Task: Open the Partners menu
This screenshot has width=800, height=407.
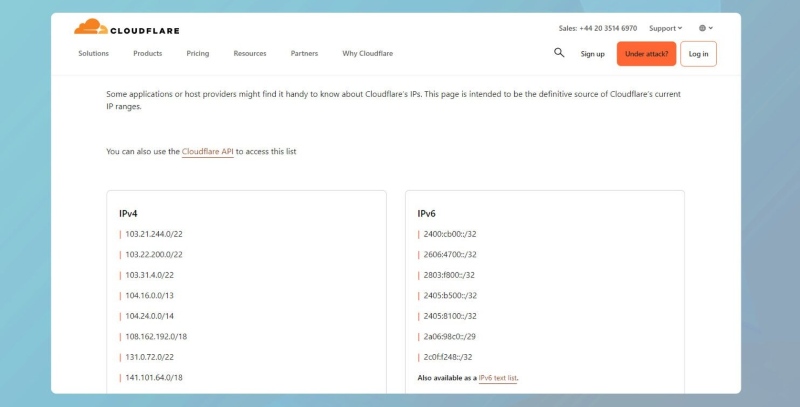Action: pyautogui.click(x=304, y=54)
